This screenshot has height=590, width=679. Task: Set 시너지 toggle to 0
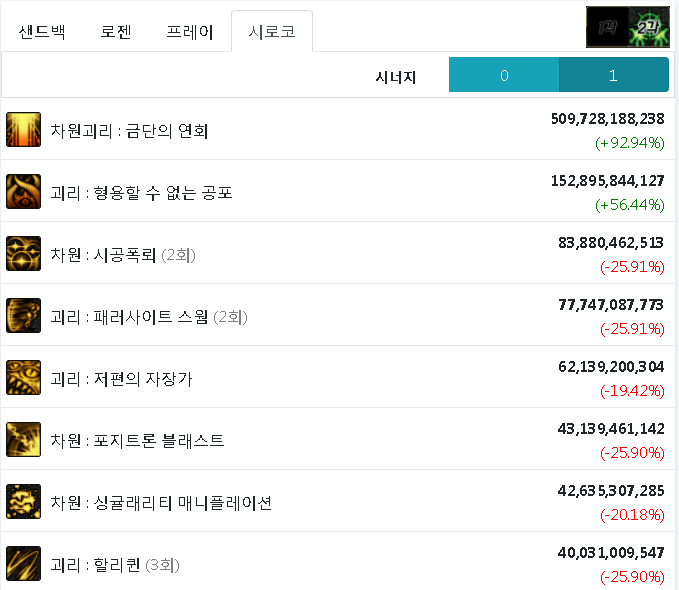[x=504, y=76]
